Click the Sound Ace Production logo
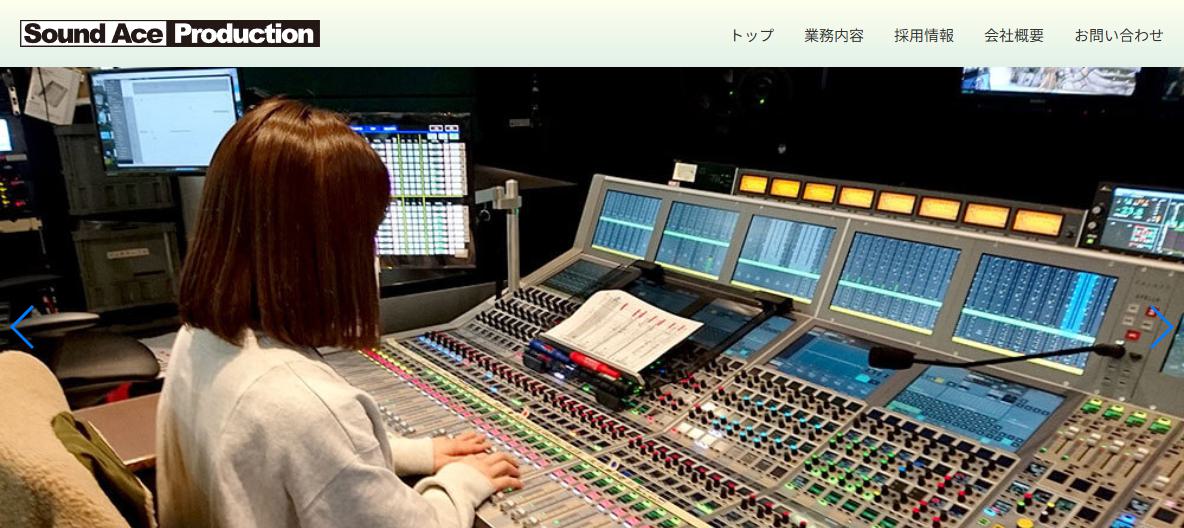The image size is (1184, 528). coord(170,33)
